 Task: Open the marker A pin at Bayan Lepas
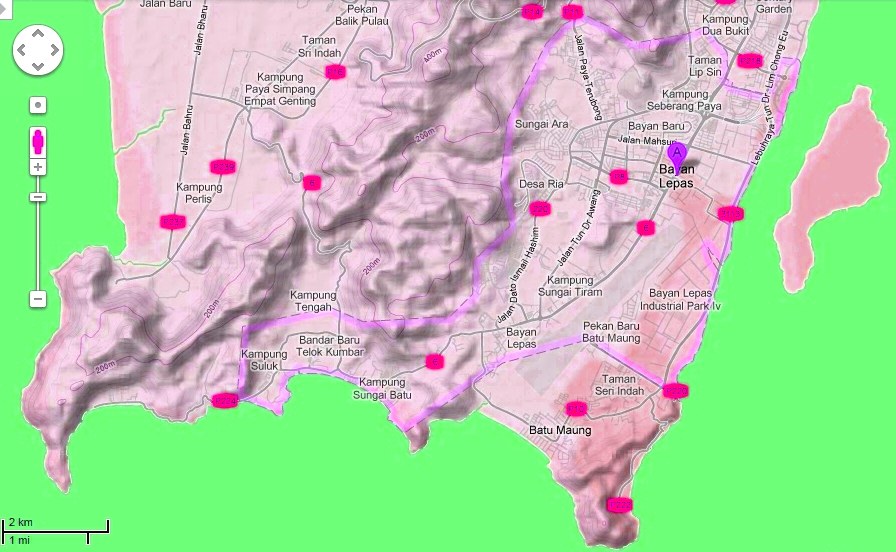tap(677, 156)
